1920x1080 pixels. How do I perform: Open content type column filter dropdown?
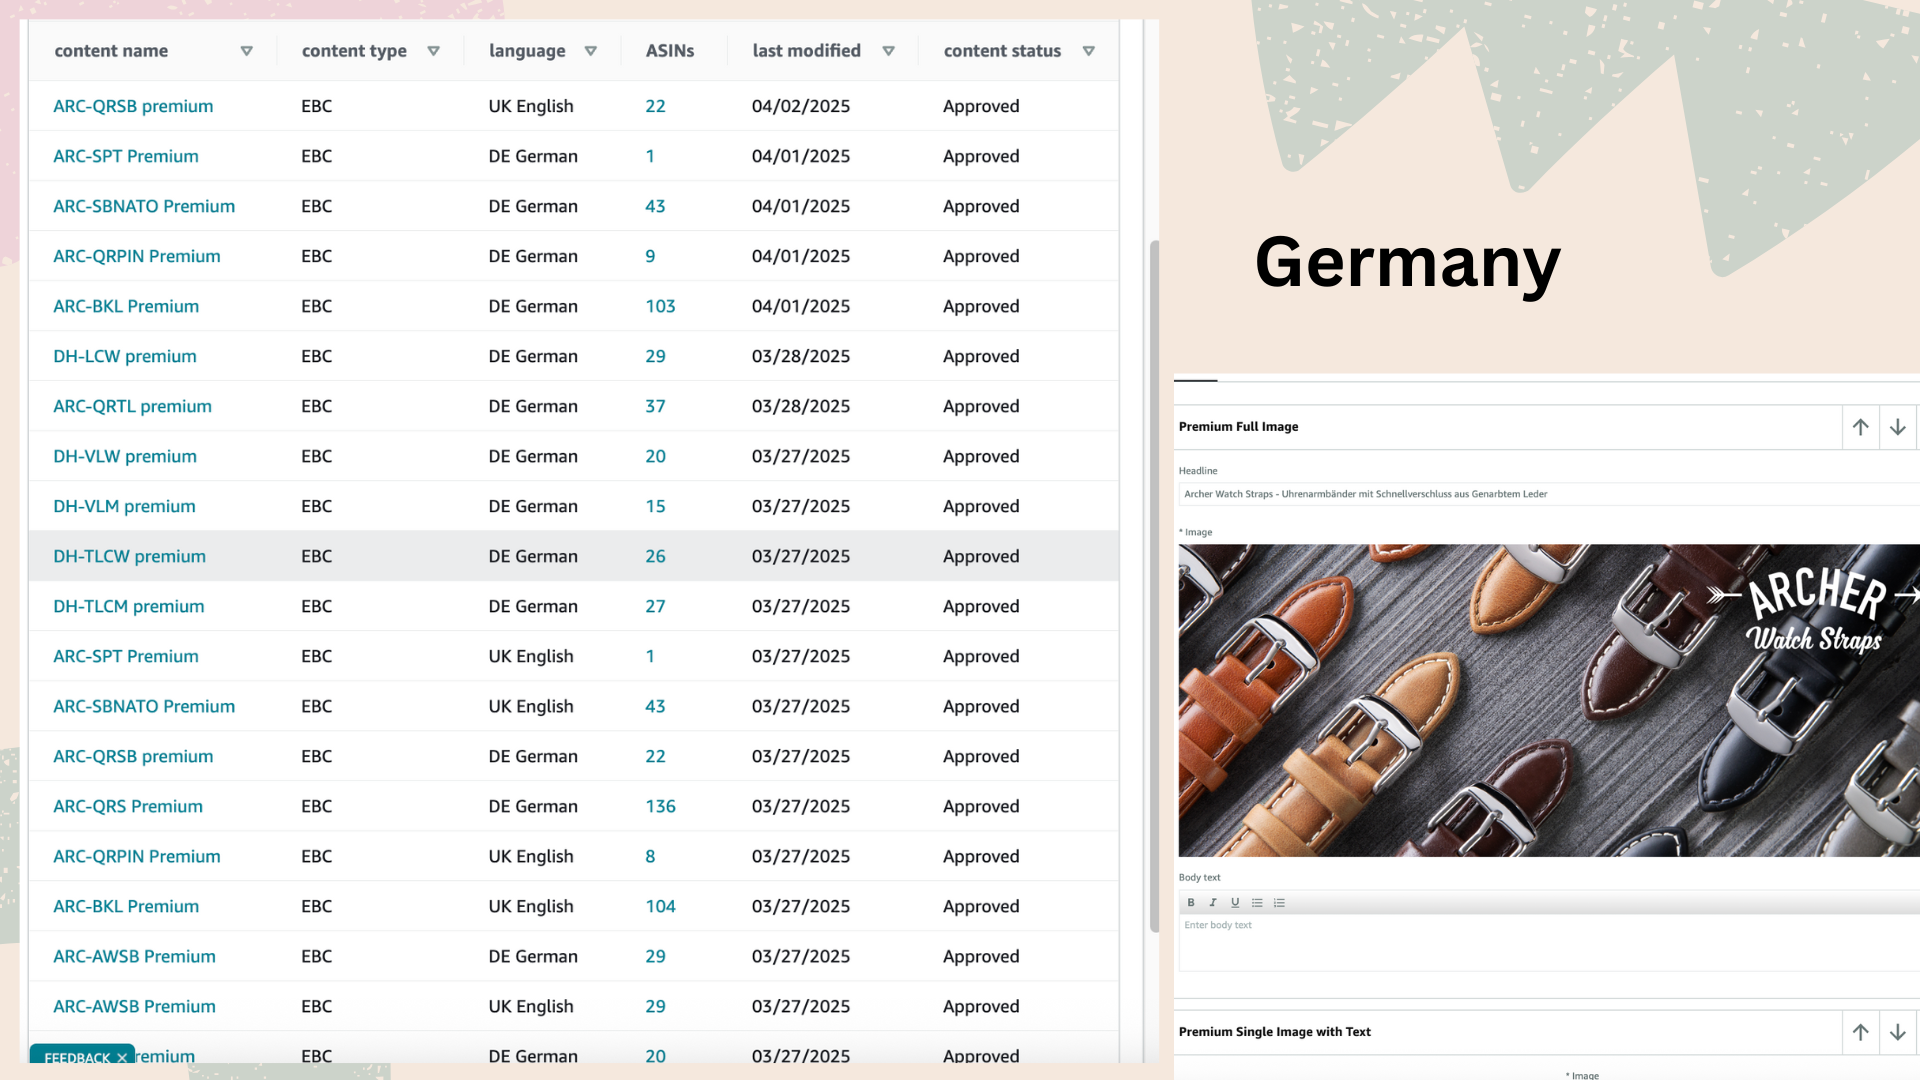(x=433, y=51)
